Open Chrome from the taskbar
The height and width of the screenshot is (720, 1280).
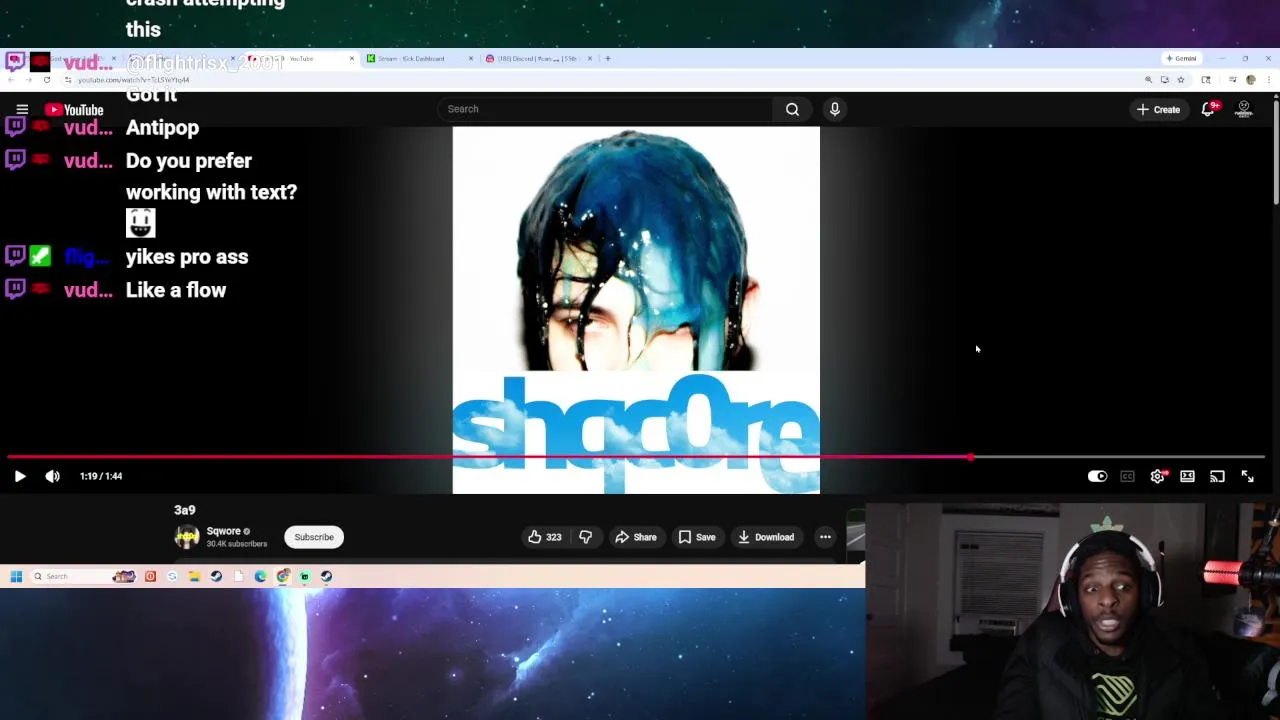pos(283,576)
